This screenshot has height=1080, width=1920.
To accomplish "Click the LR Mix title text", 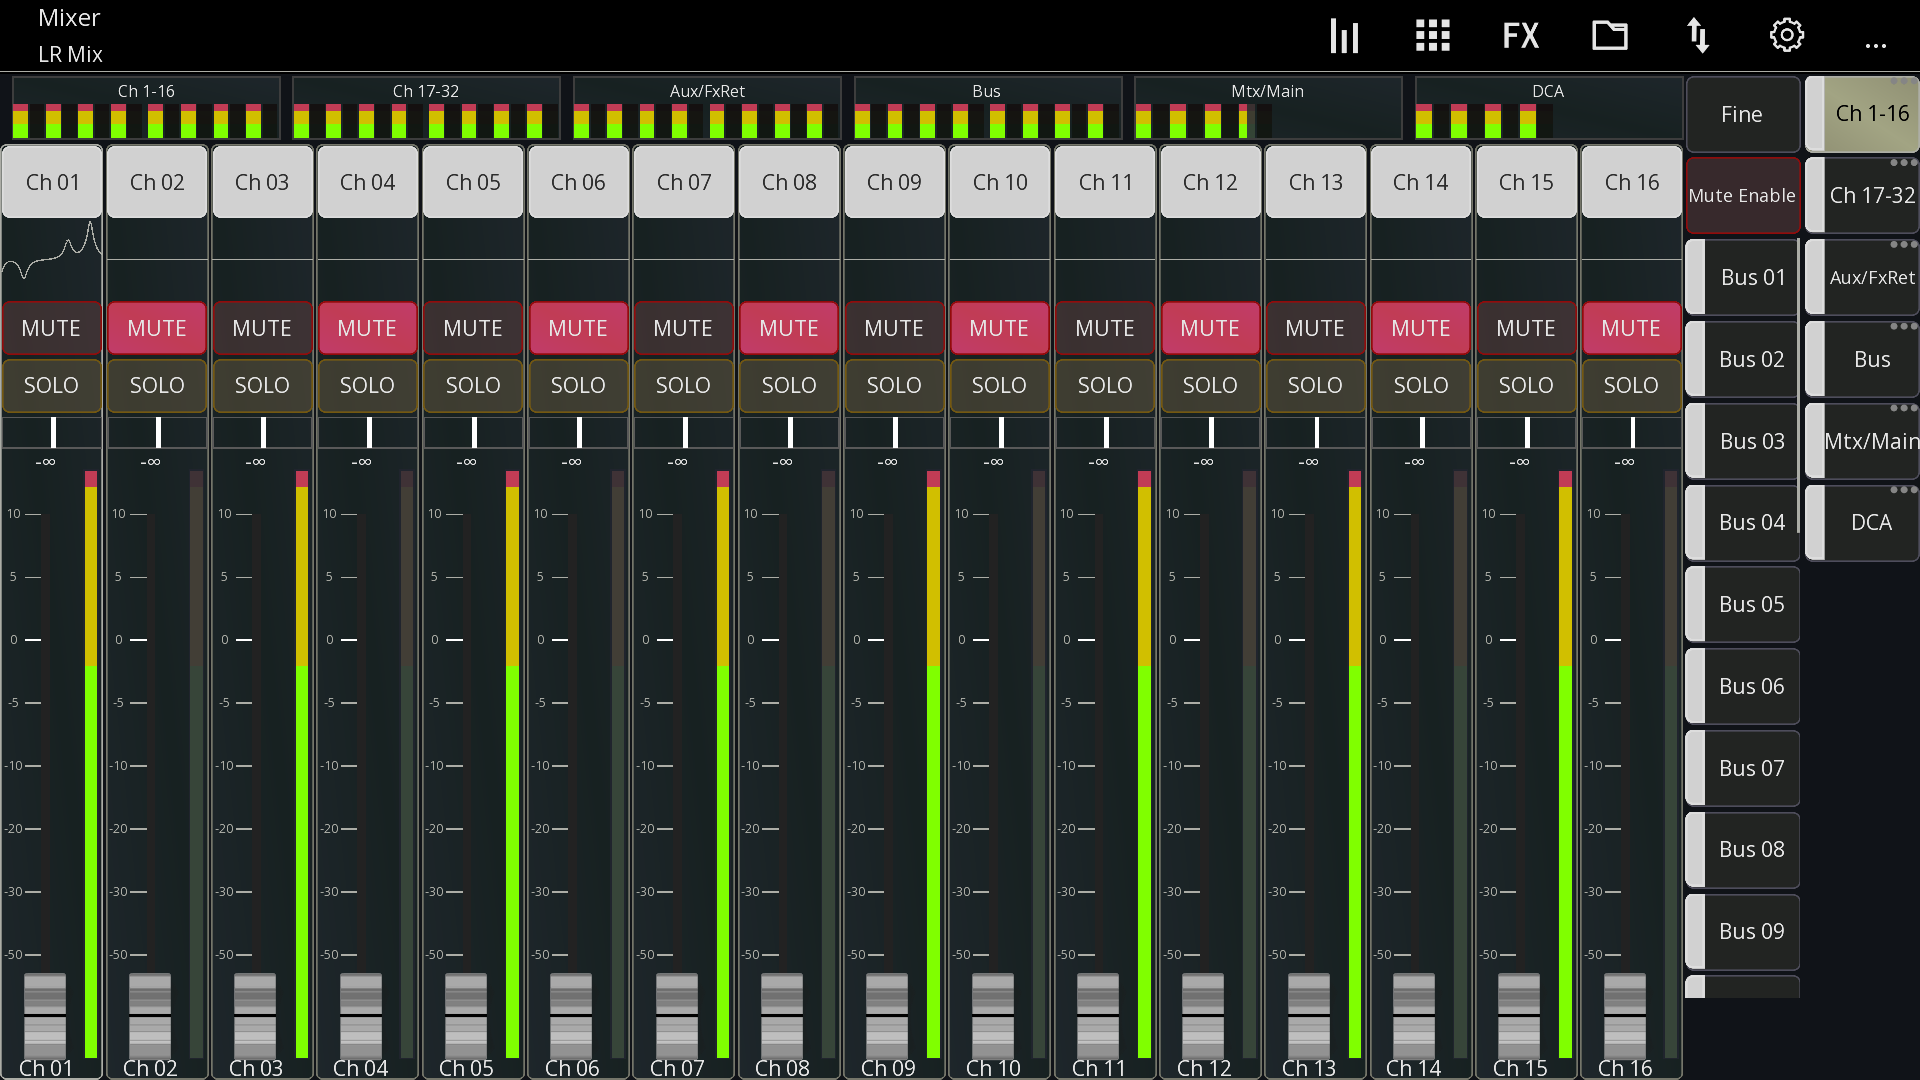I will [x=70, y=54].
